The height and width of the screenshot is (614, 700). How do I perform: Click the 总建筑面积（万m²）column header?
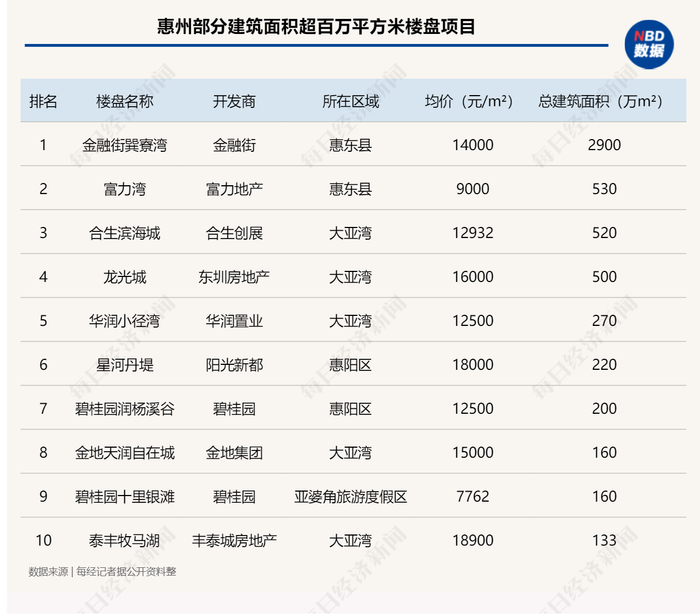600,101
